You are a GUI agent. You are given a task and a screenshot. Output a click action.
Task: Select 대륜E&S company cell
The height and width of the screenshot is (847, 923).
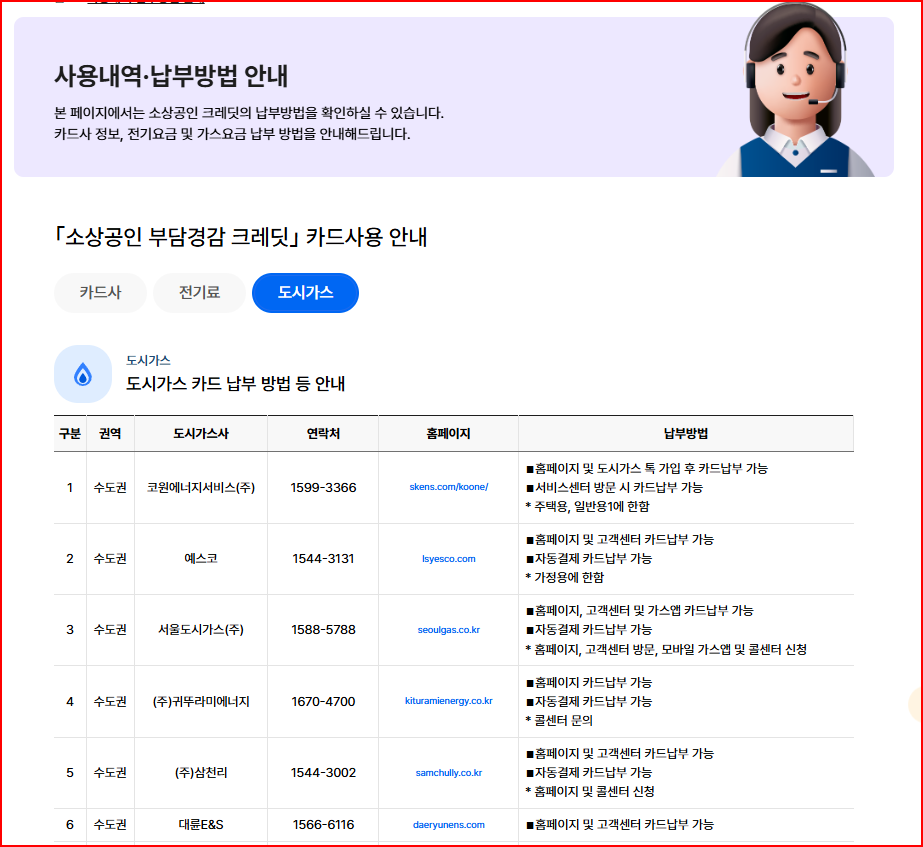pos(201,825)
